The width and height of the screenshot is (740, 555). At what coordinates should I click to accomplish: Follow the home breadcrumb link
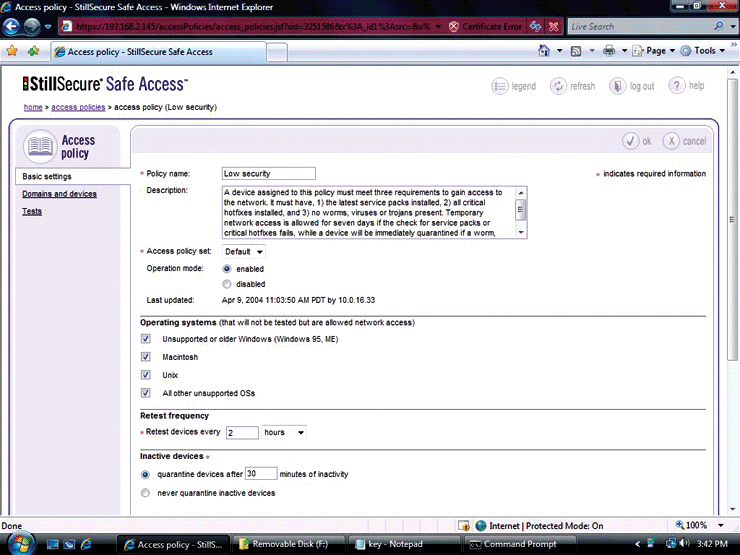[x=33, y=107]
